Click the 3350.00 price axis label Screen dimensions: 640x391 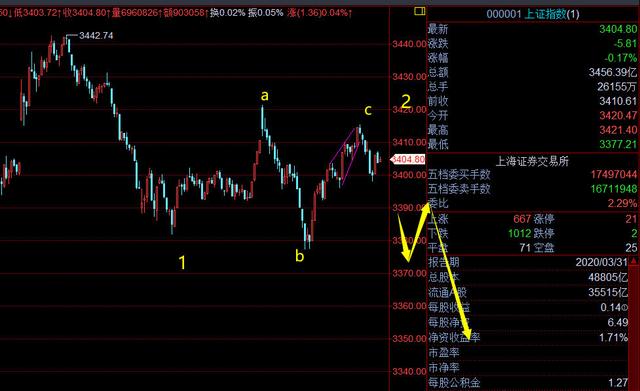click(x=409, y=339)
